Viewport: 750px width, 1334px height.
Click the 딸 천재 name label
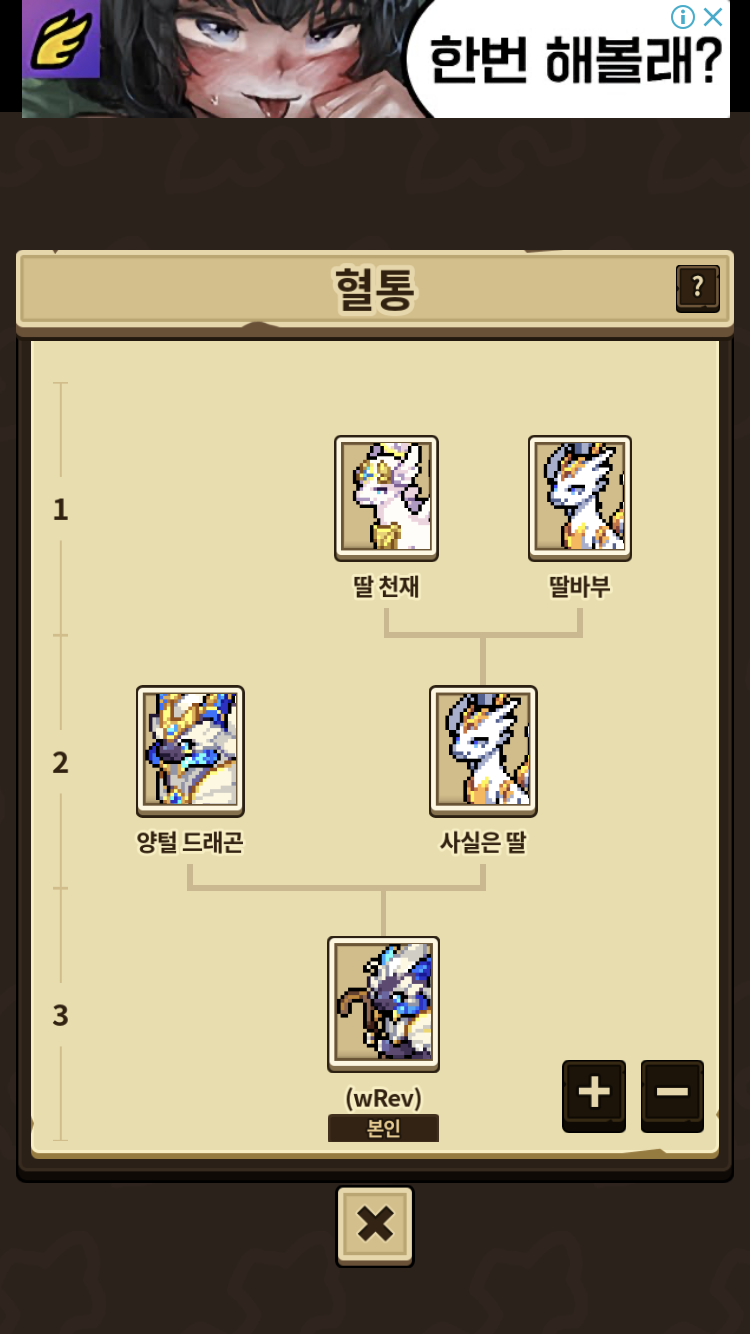click(x=386, y=587)
